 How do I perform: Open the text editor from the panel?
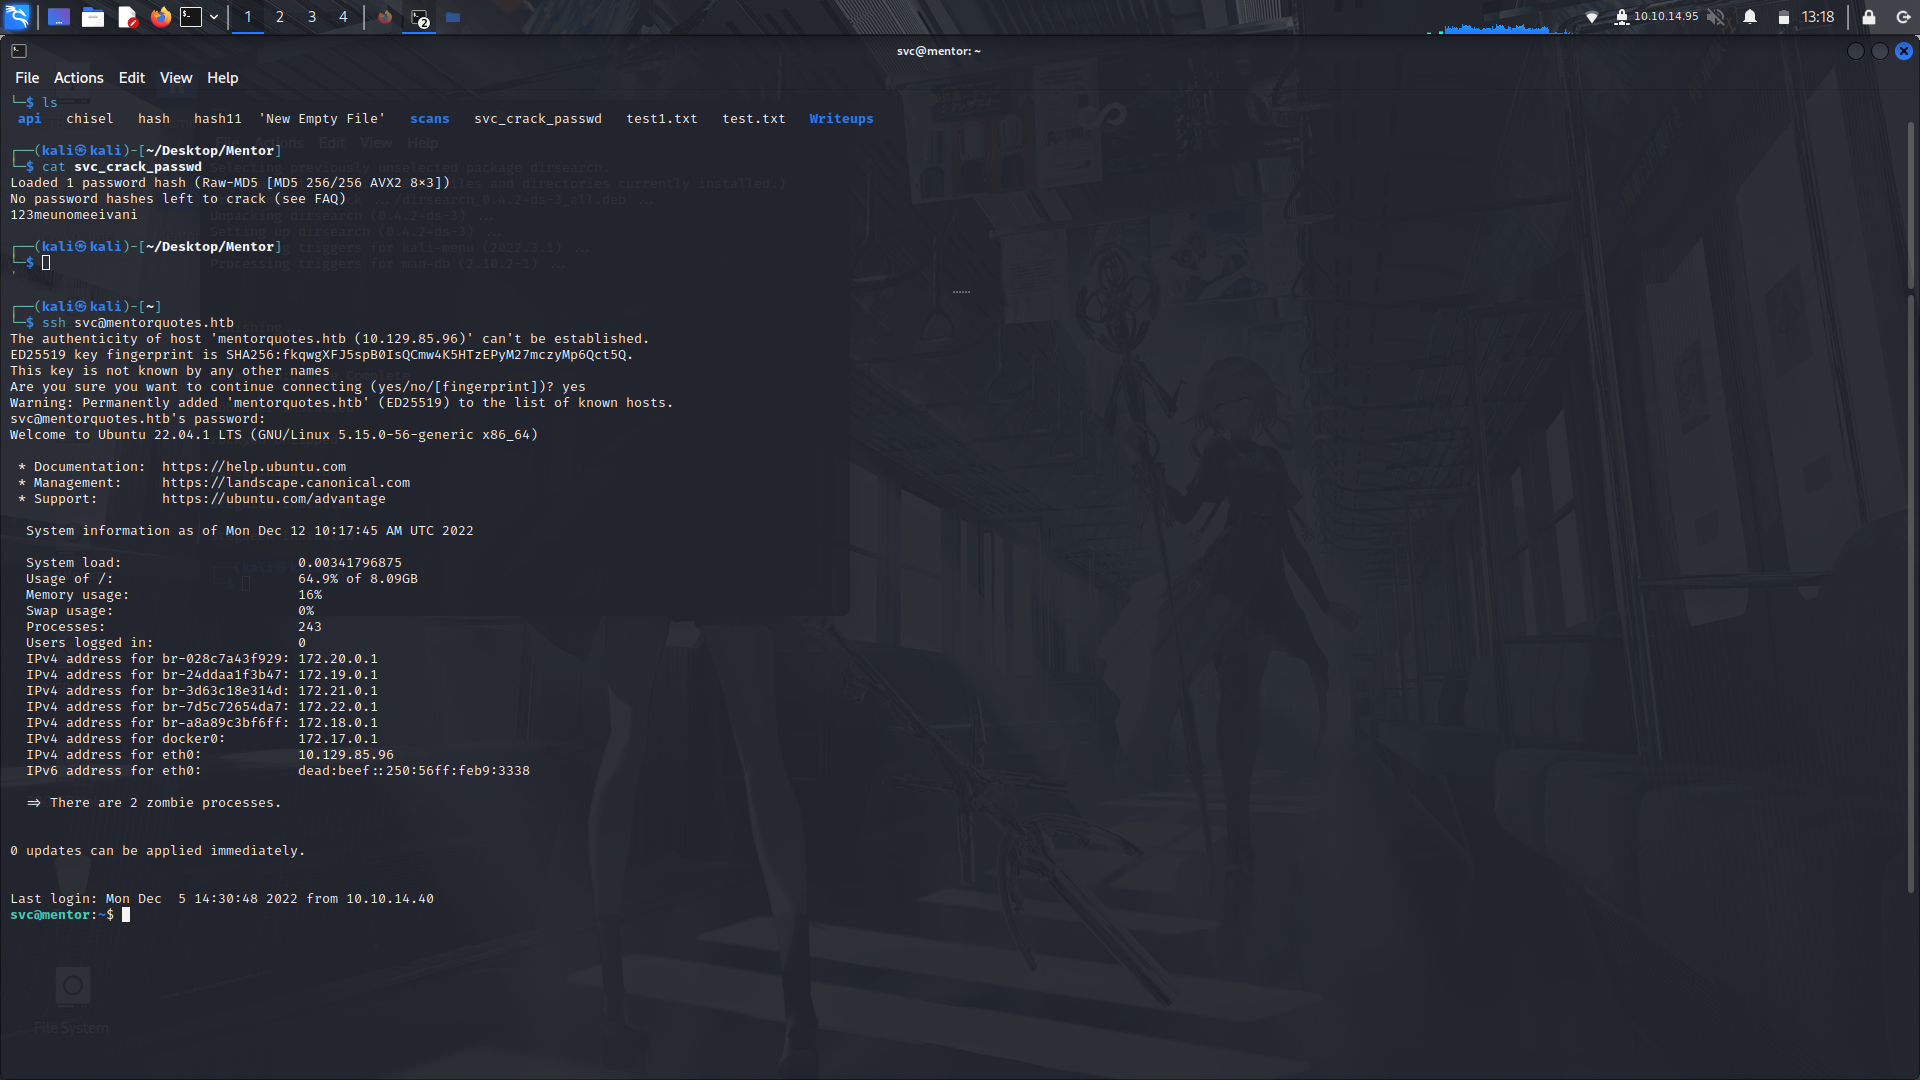pyautogui.click(x=127, y=17)
